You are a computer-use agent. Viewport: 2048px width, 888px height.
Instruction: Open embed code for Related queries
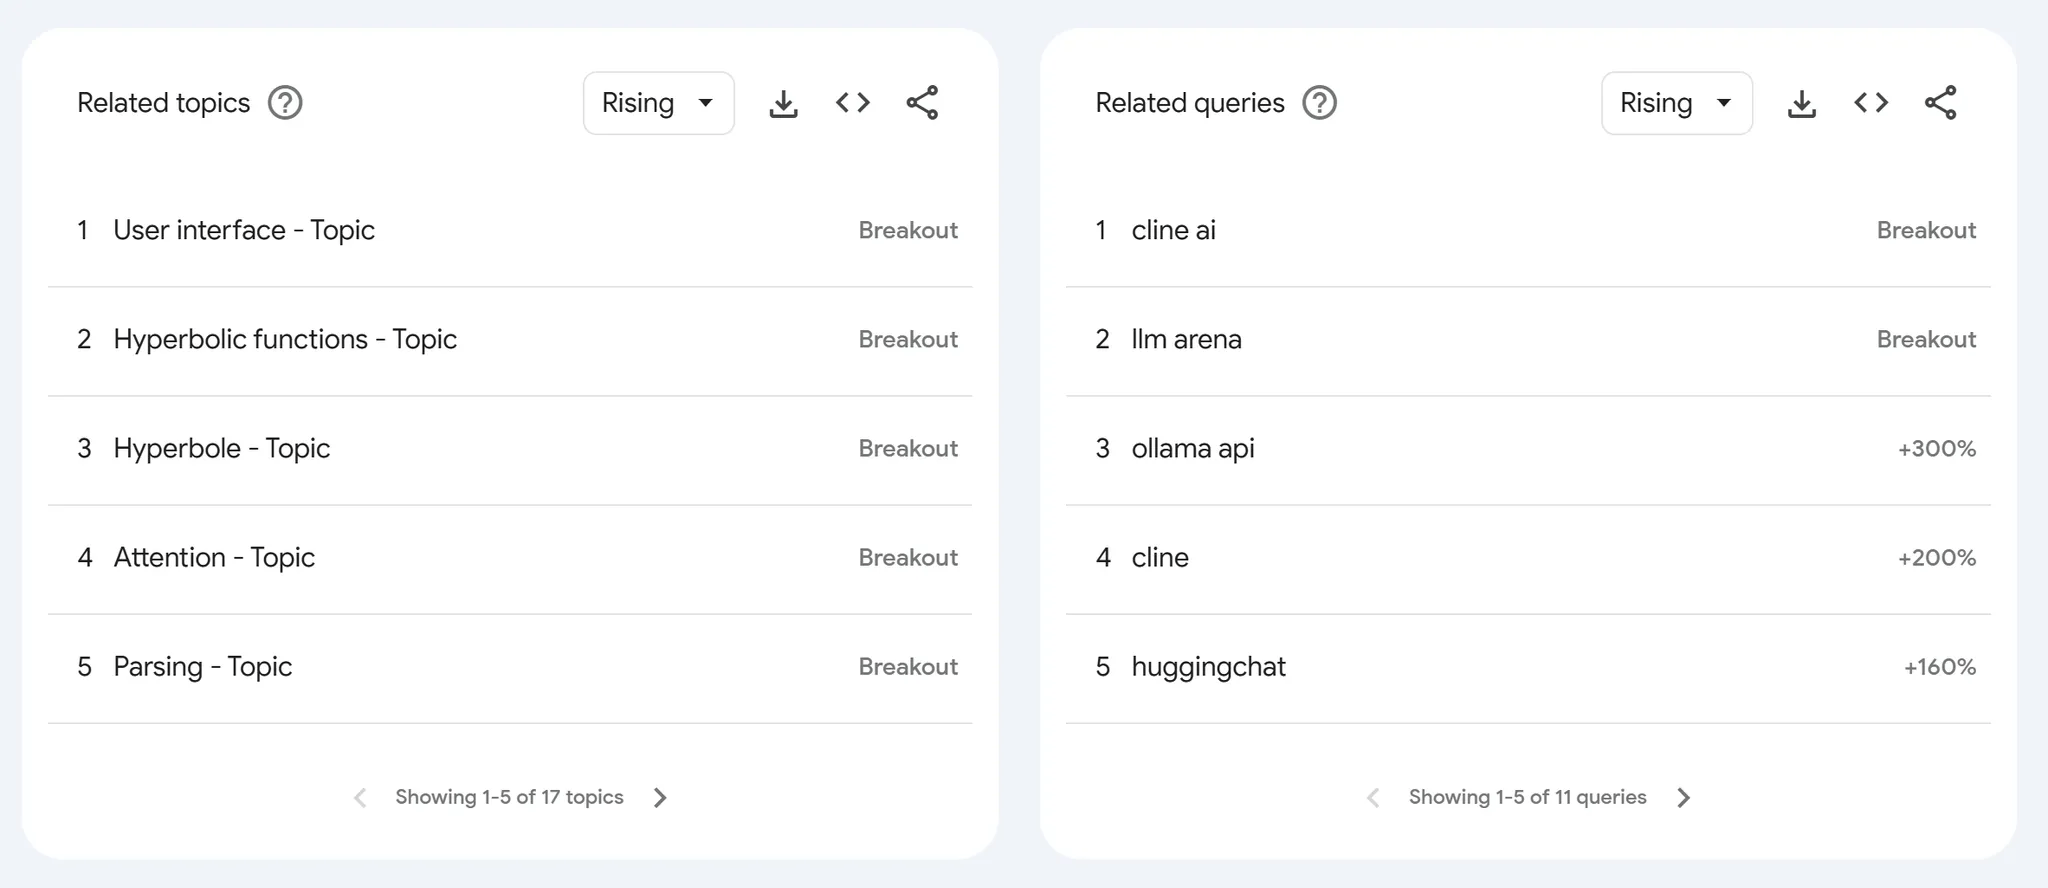click(x=1871, y=103)
